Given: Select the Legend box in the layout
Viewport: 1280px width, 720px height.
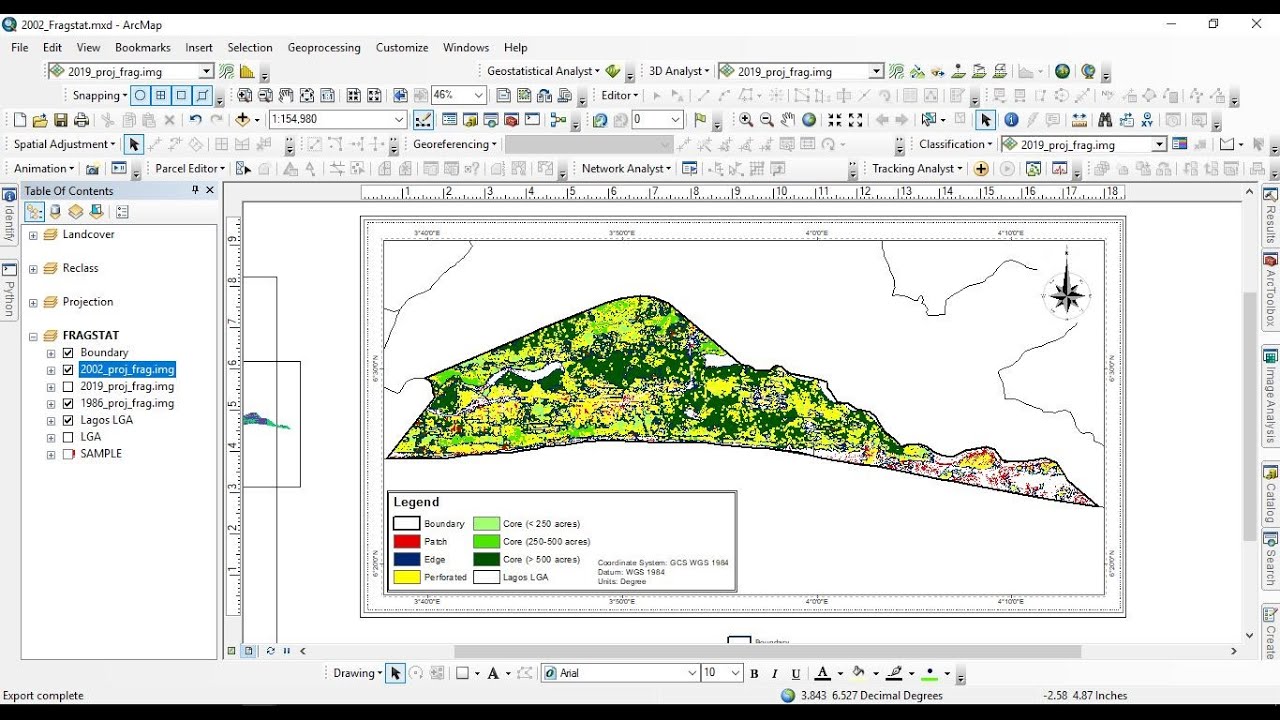Looking at the screenshot, I should [562, 540].
